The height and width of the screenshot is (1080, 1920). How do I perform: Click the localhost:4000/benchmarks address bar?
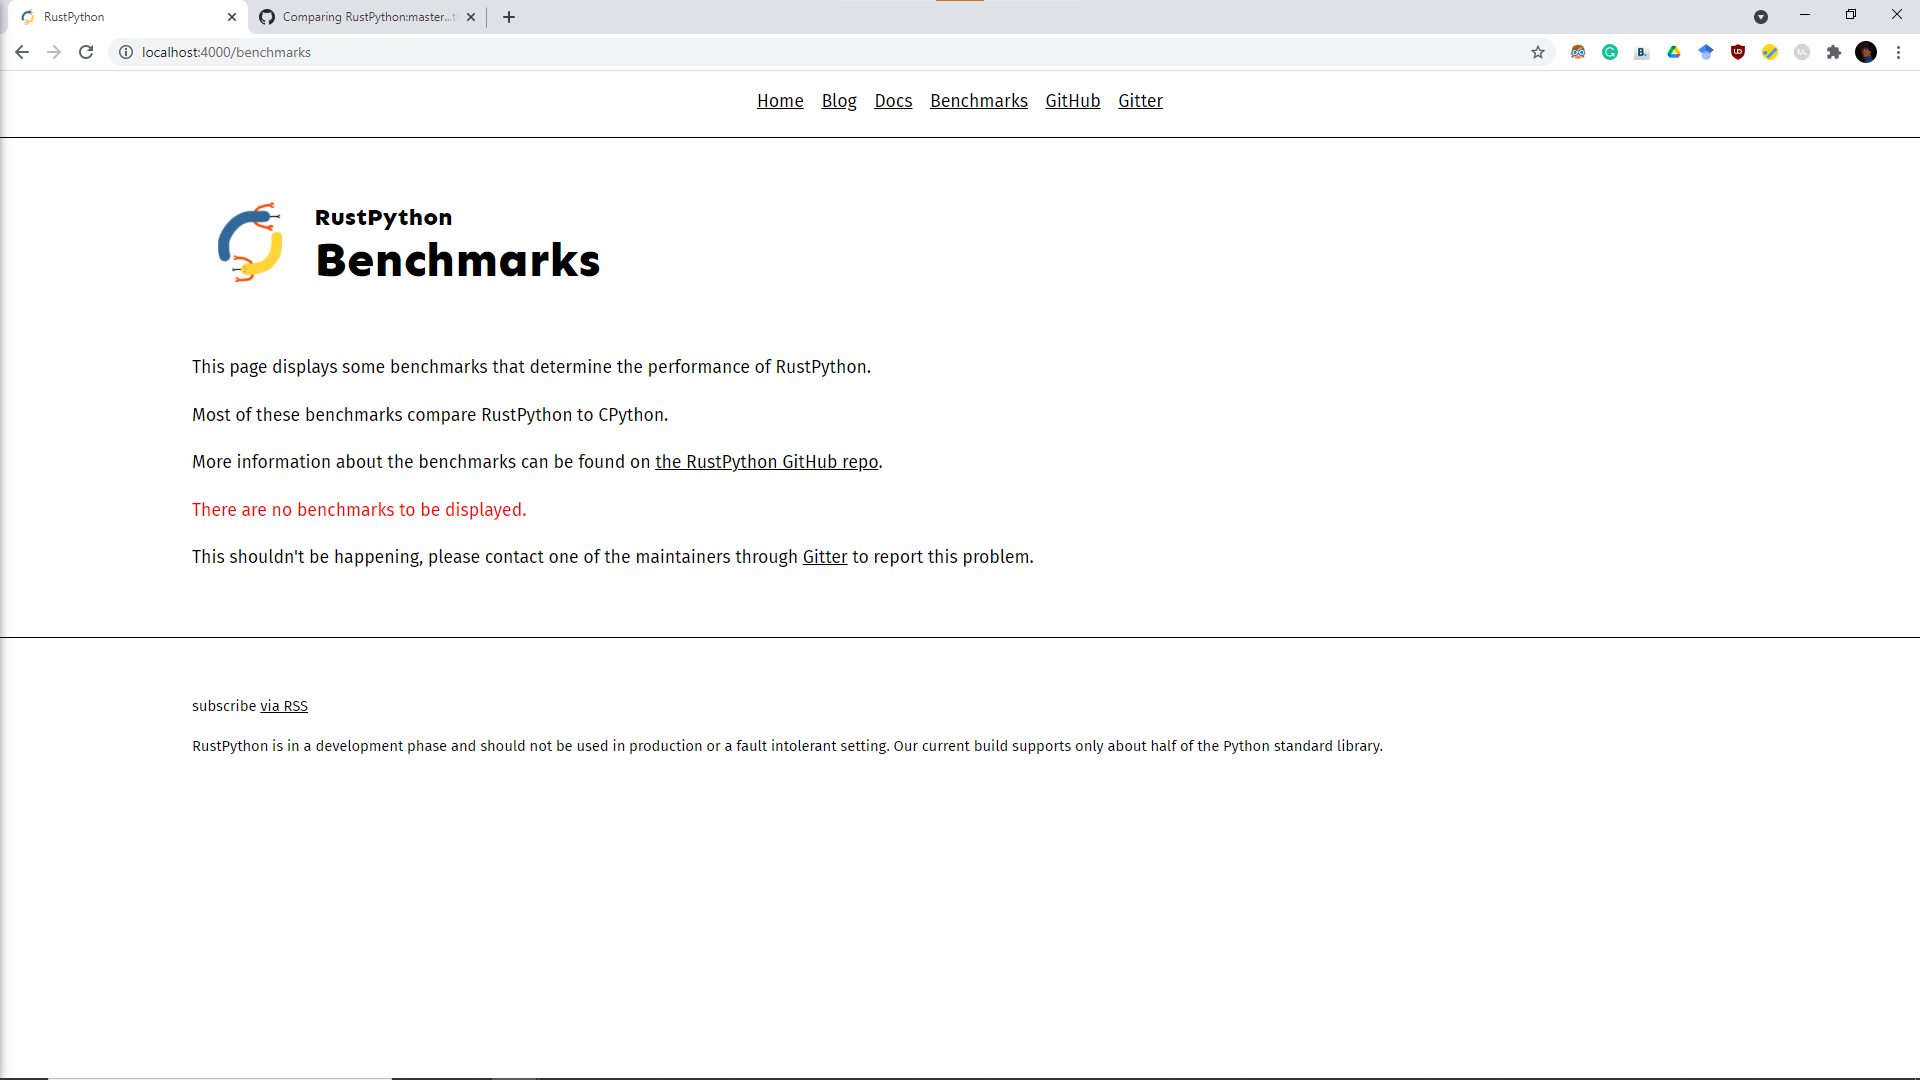(x=830, y=52)
